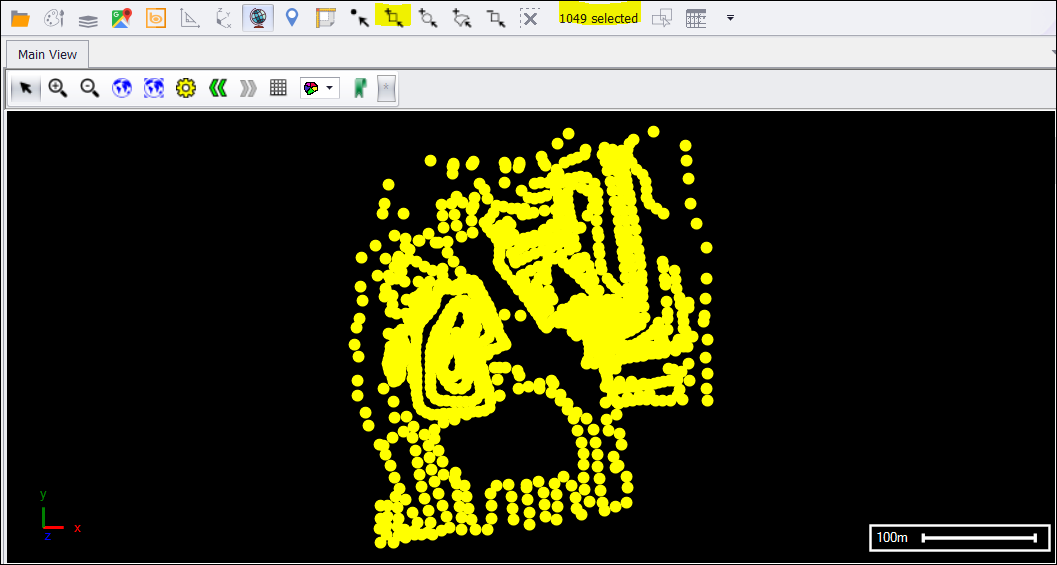This screenshot has height=565, width=1057.
Task: Go to previous view with green arrows
Action: [x=217, y=88]
